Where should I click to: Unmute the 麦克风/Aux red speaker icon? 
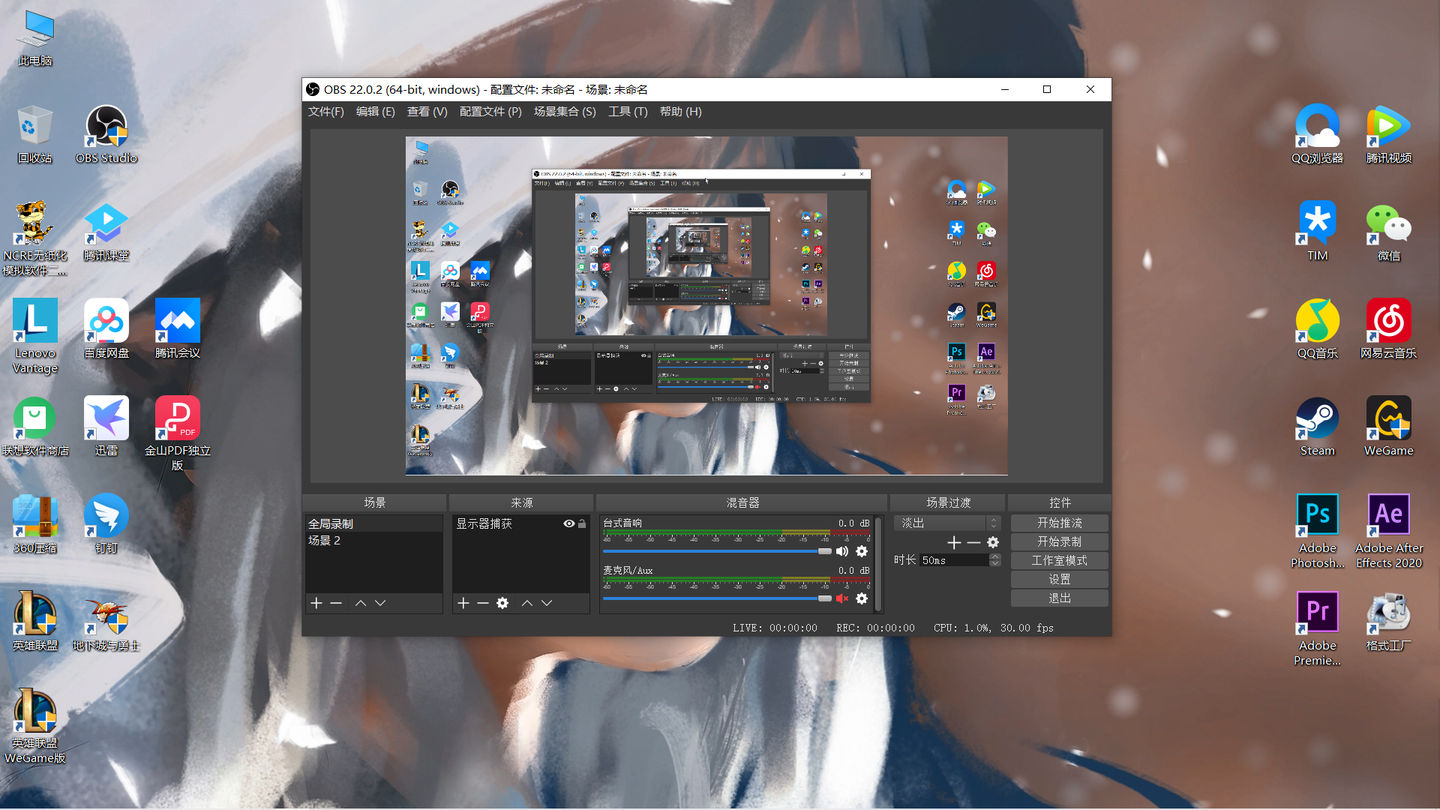click(841, 598)
